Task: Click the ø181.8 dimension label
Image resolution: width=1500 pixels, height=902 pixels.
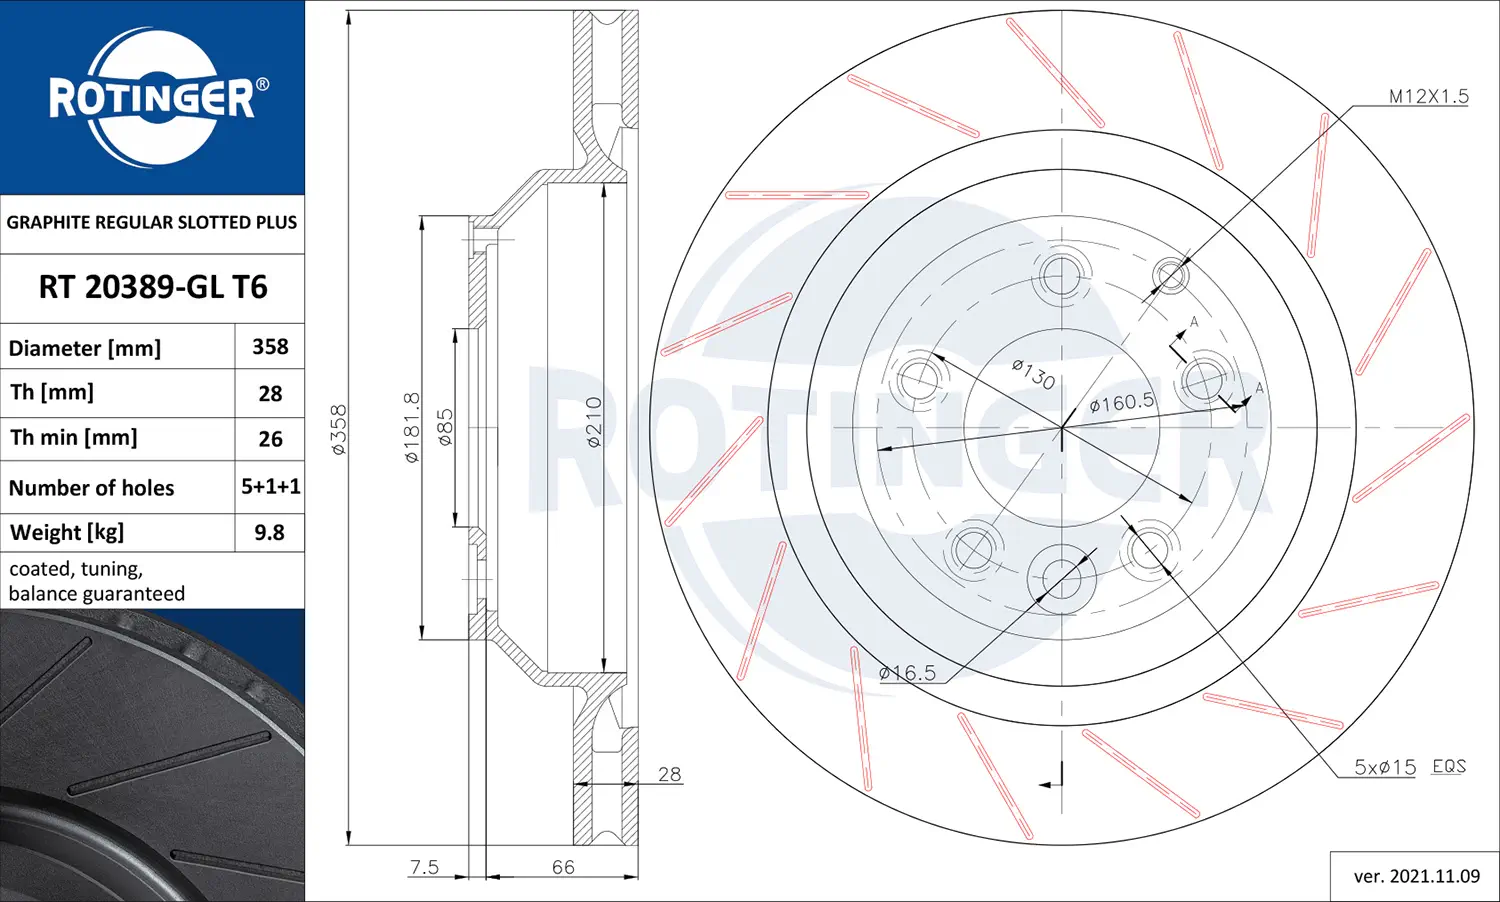Action: pos(412,427)
